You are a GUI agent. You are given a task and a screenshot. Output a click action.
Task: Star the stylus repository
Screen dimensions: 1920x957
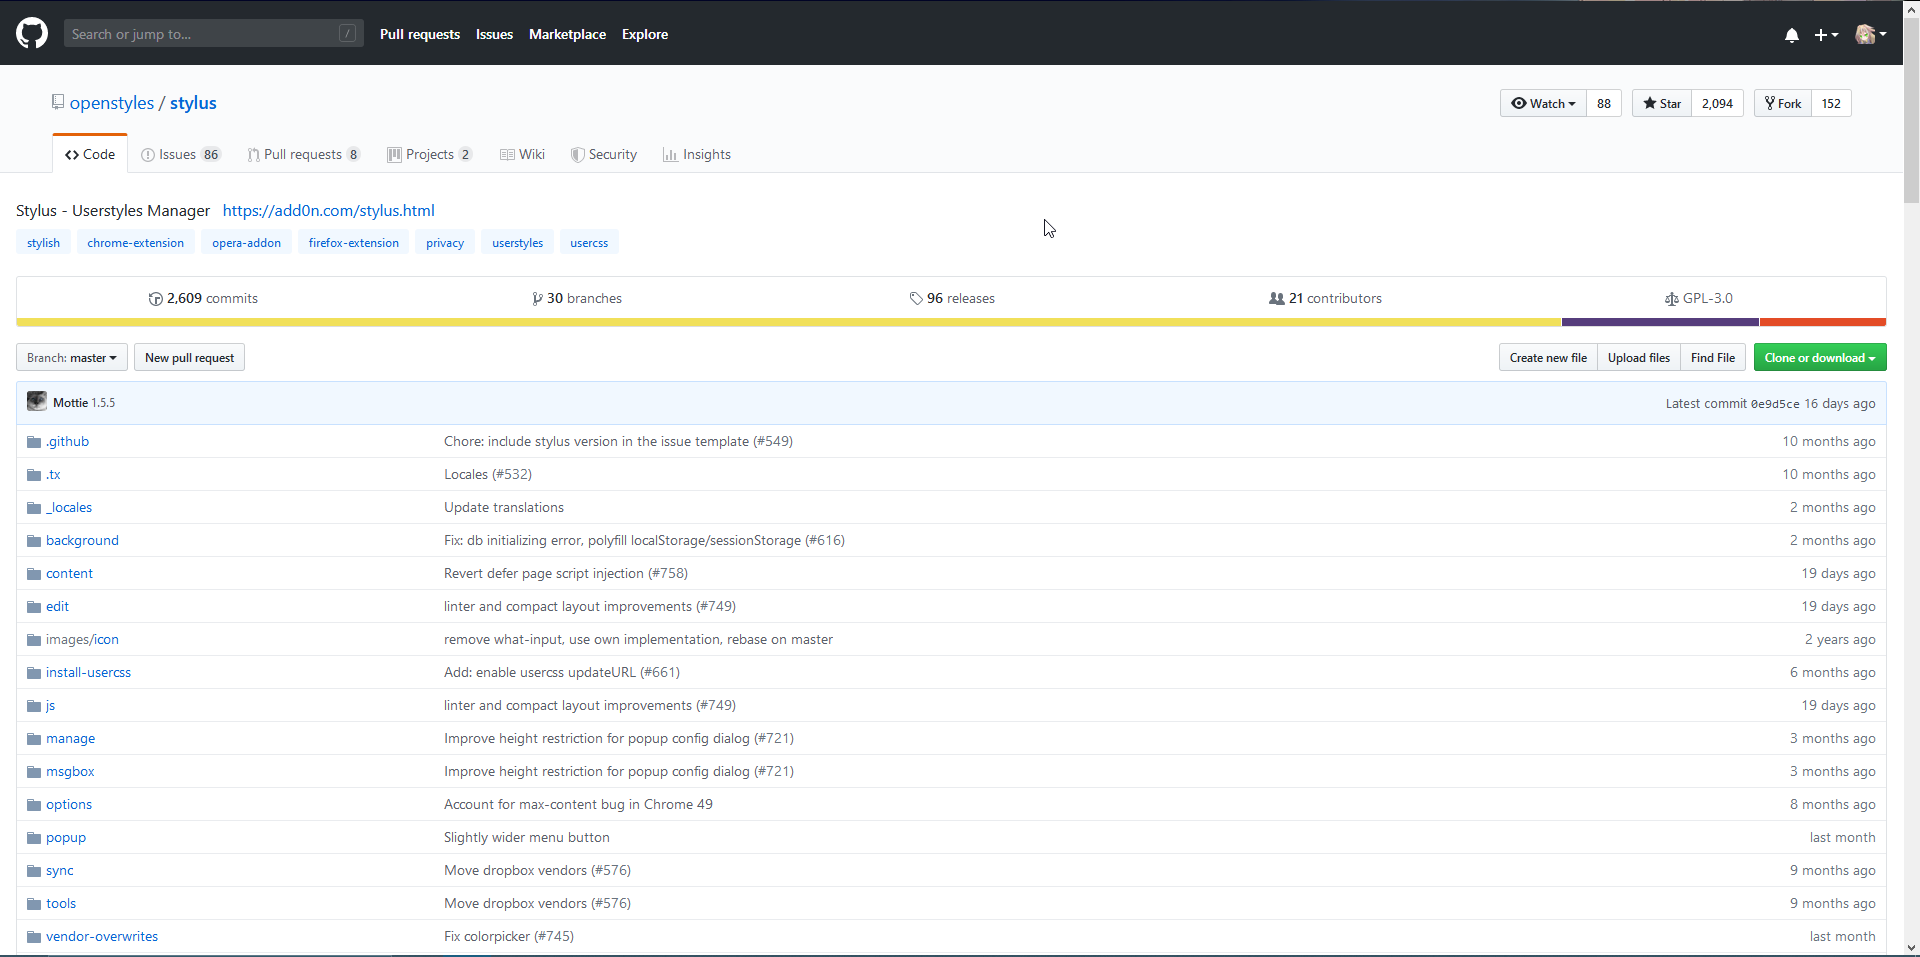pyautogui.click(x=1662, y=103)
